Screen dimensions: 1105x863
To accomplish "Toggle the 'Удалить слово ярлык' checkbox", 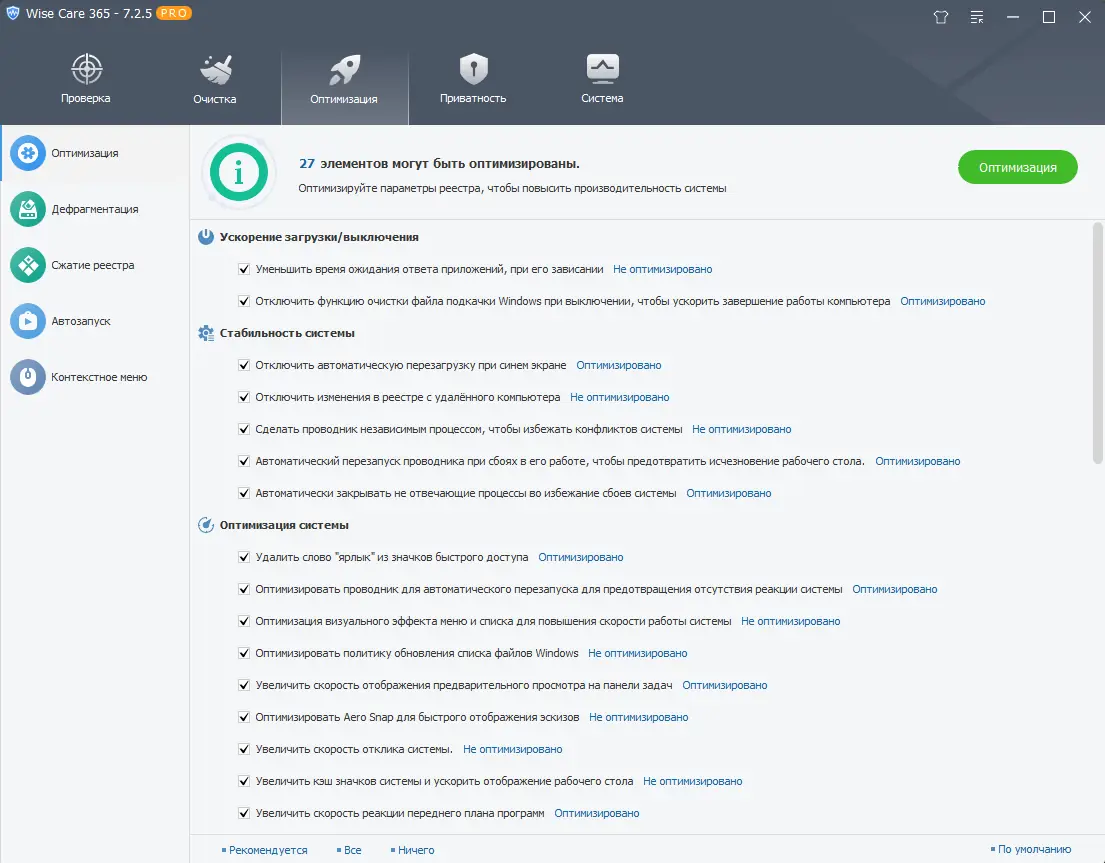I will click(244, 557).
